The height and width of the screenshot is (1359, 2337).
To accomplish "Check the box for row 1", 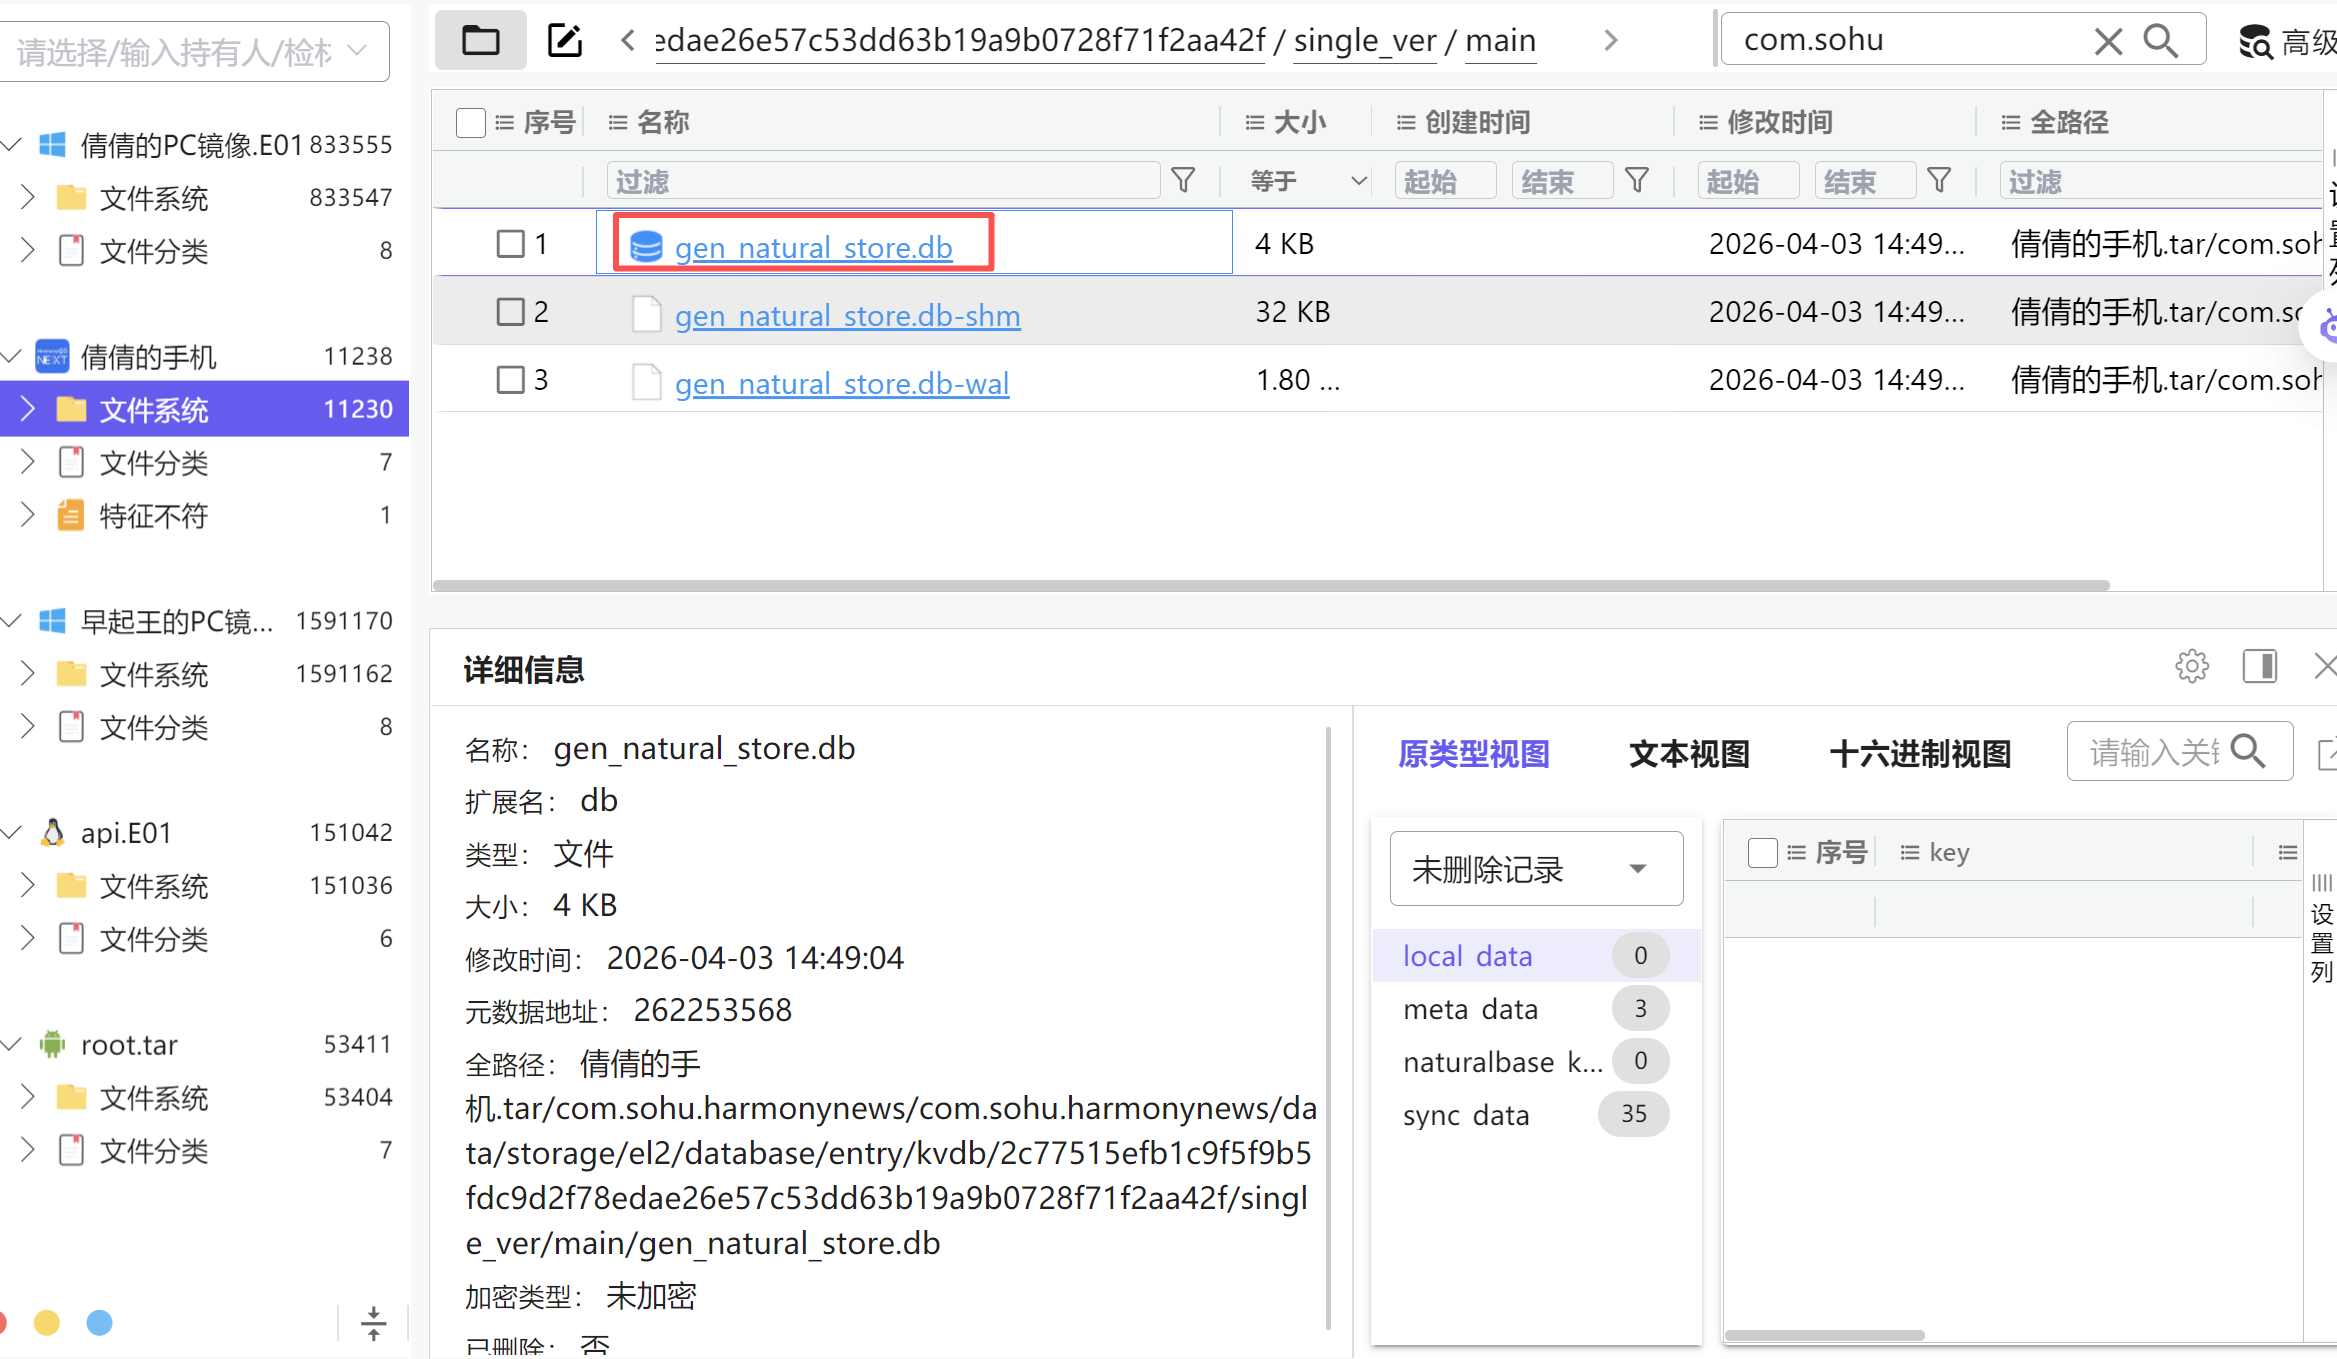I will click(511, 244).
